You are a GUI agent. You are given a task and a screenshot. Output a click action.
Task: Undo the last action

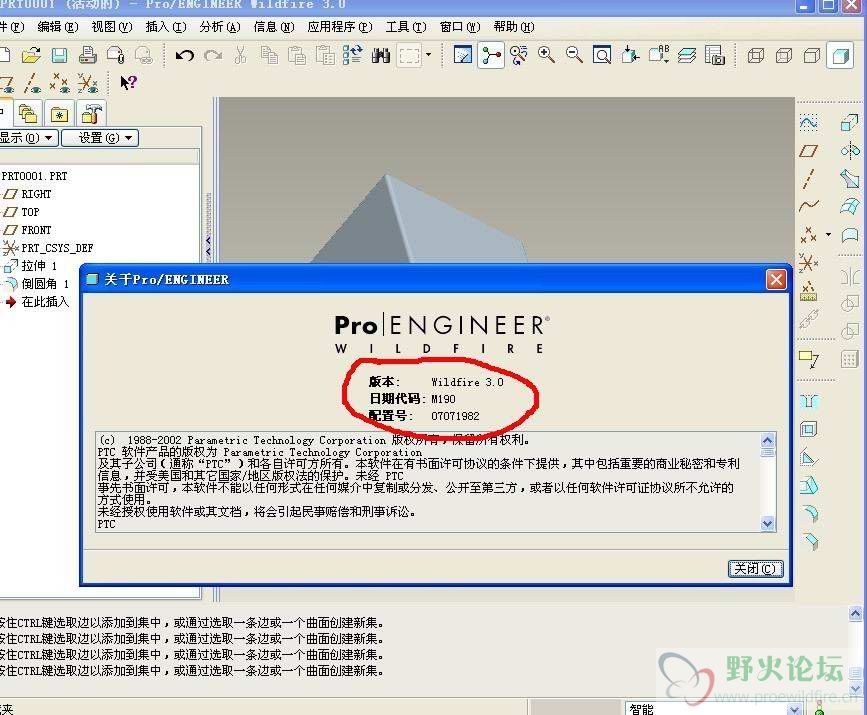185,55
